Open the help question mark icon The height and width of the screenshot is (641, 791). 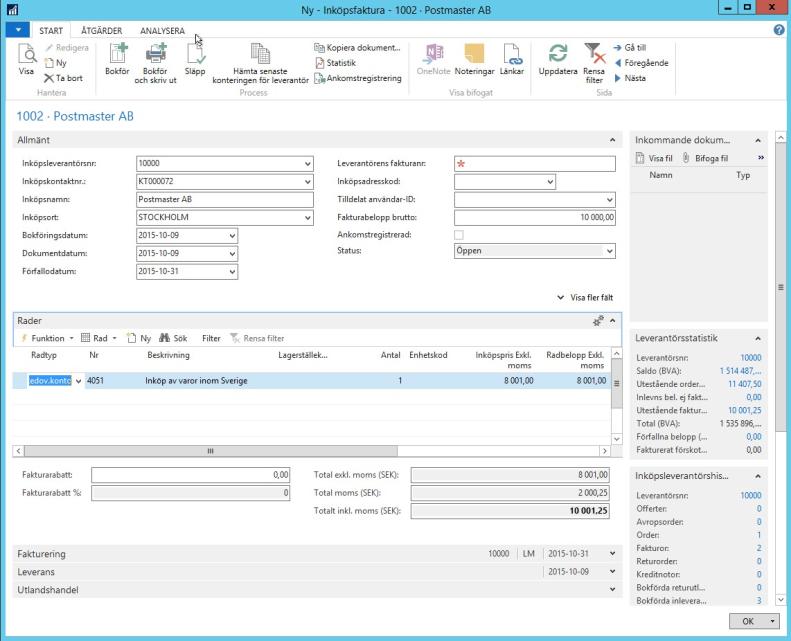[779, 30]
